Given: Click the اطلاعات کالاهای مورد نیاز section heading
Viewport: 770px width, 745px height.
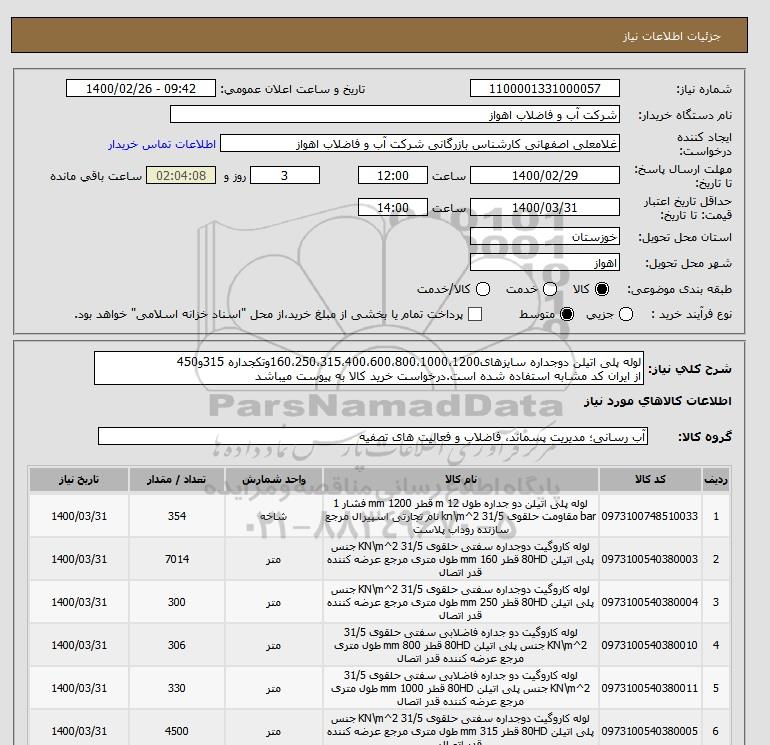Looking at the screenshot, I should [658, 401].
